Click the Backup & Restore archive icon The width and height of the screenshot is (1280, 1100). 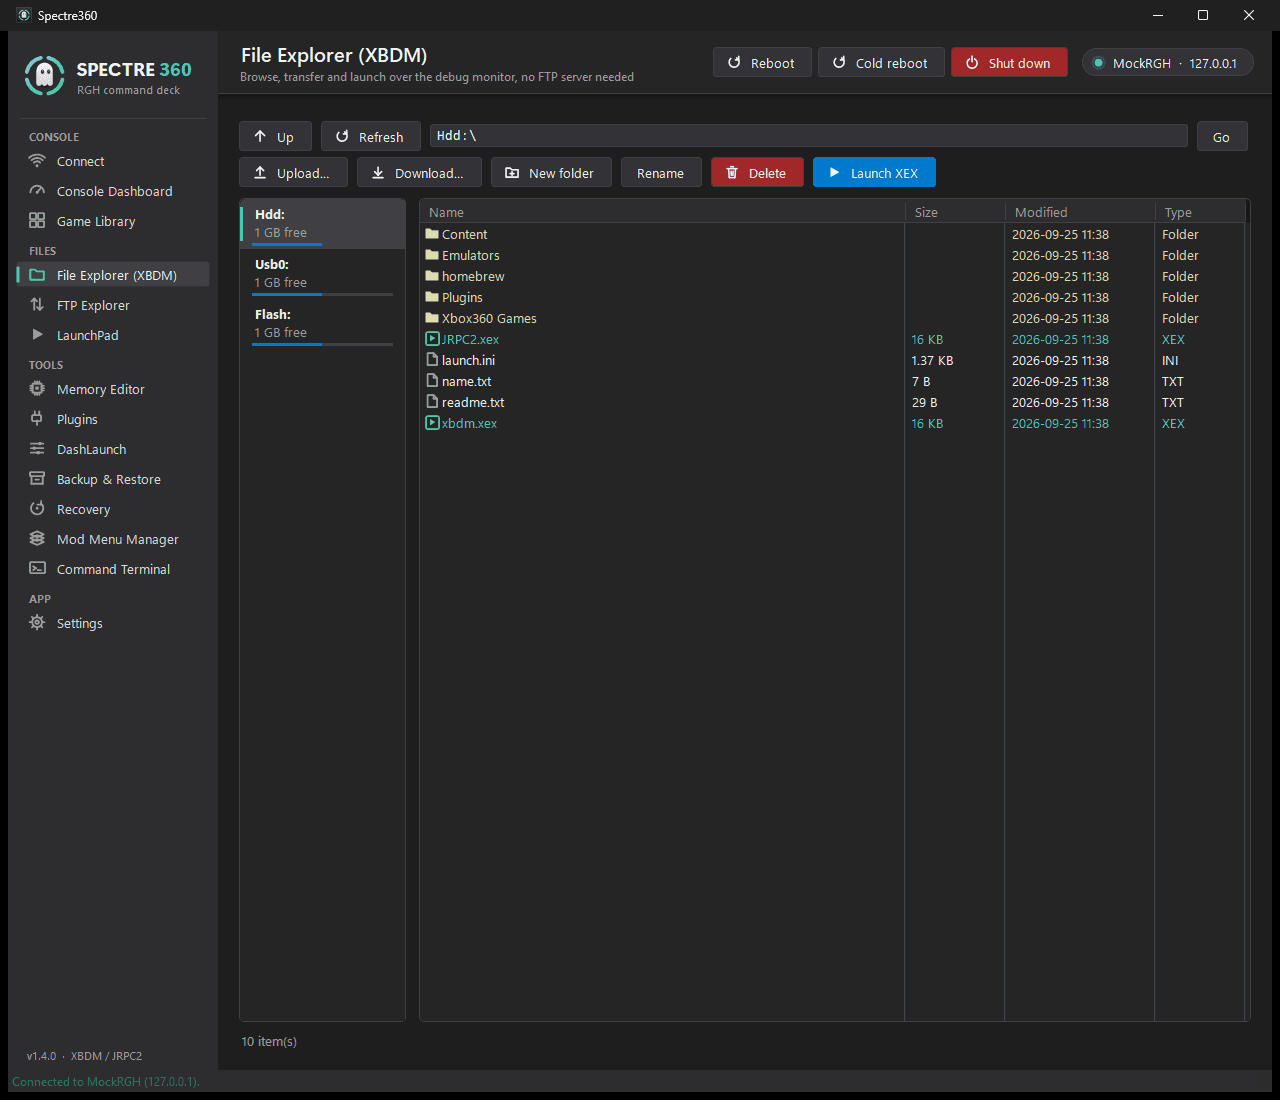(37, 479)
